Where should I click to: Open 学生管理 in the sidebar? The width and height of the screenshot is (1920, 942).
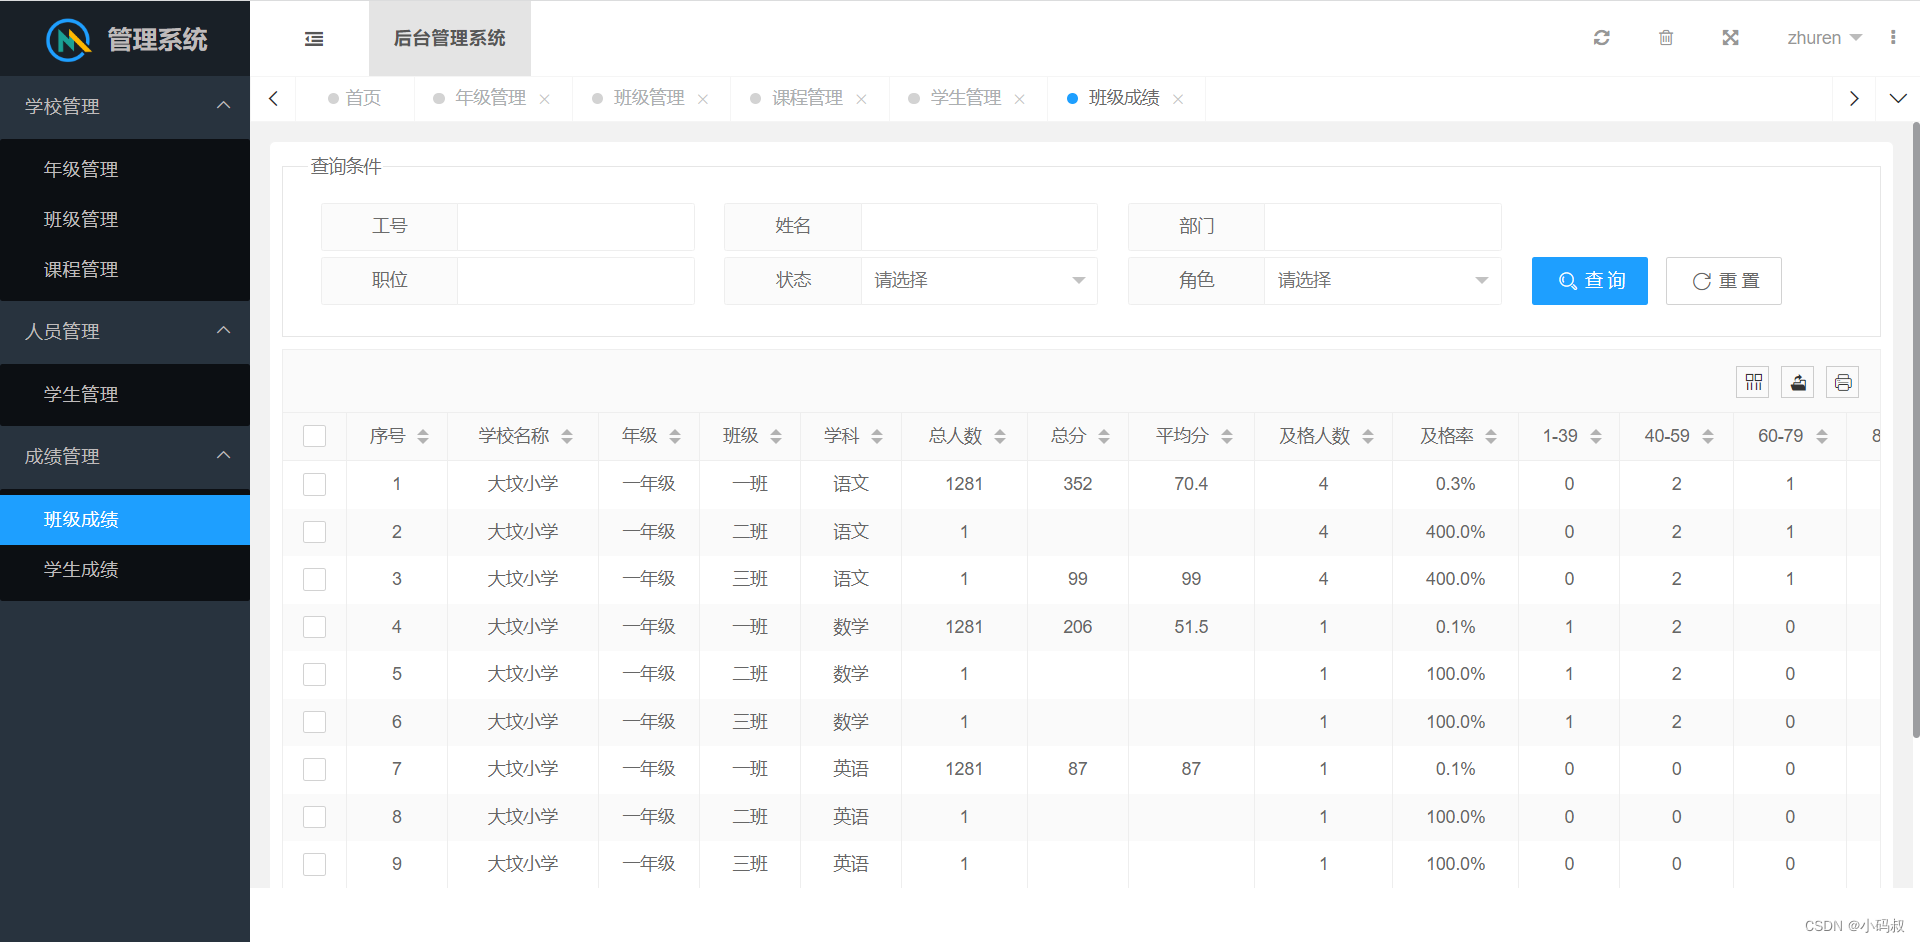click(x=125, y=394)
